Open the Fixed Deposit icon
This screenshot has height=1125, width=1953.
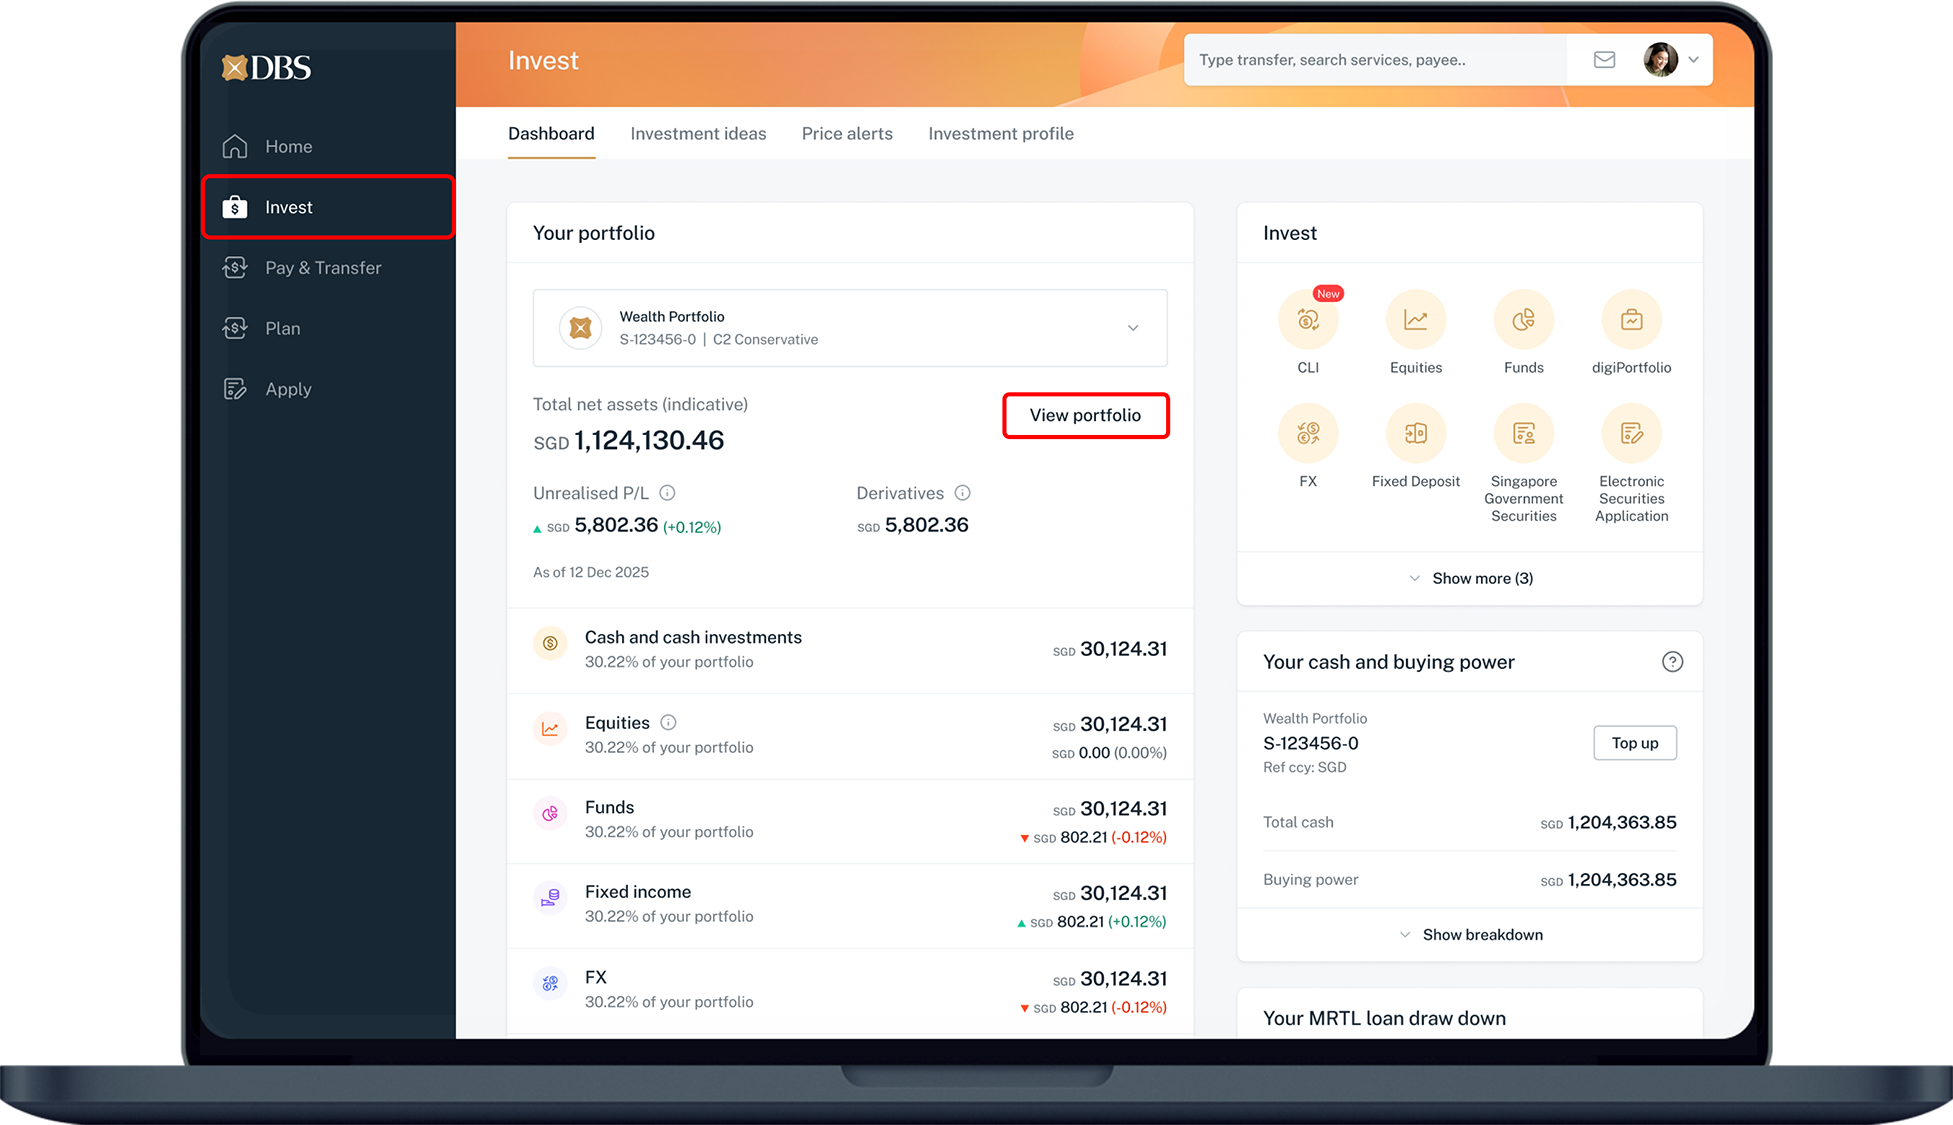(1415, 434)
